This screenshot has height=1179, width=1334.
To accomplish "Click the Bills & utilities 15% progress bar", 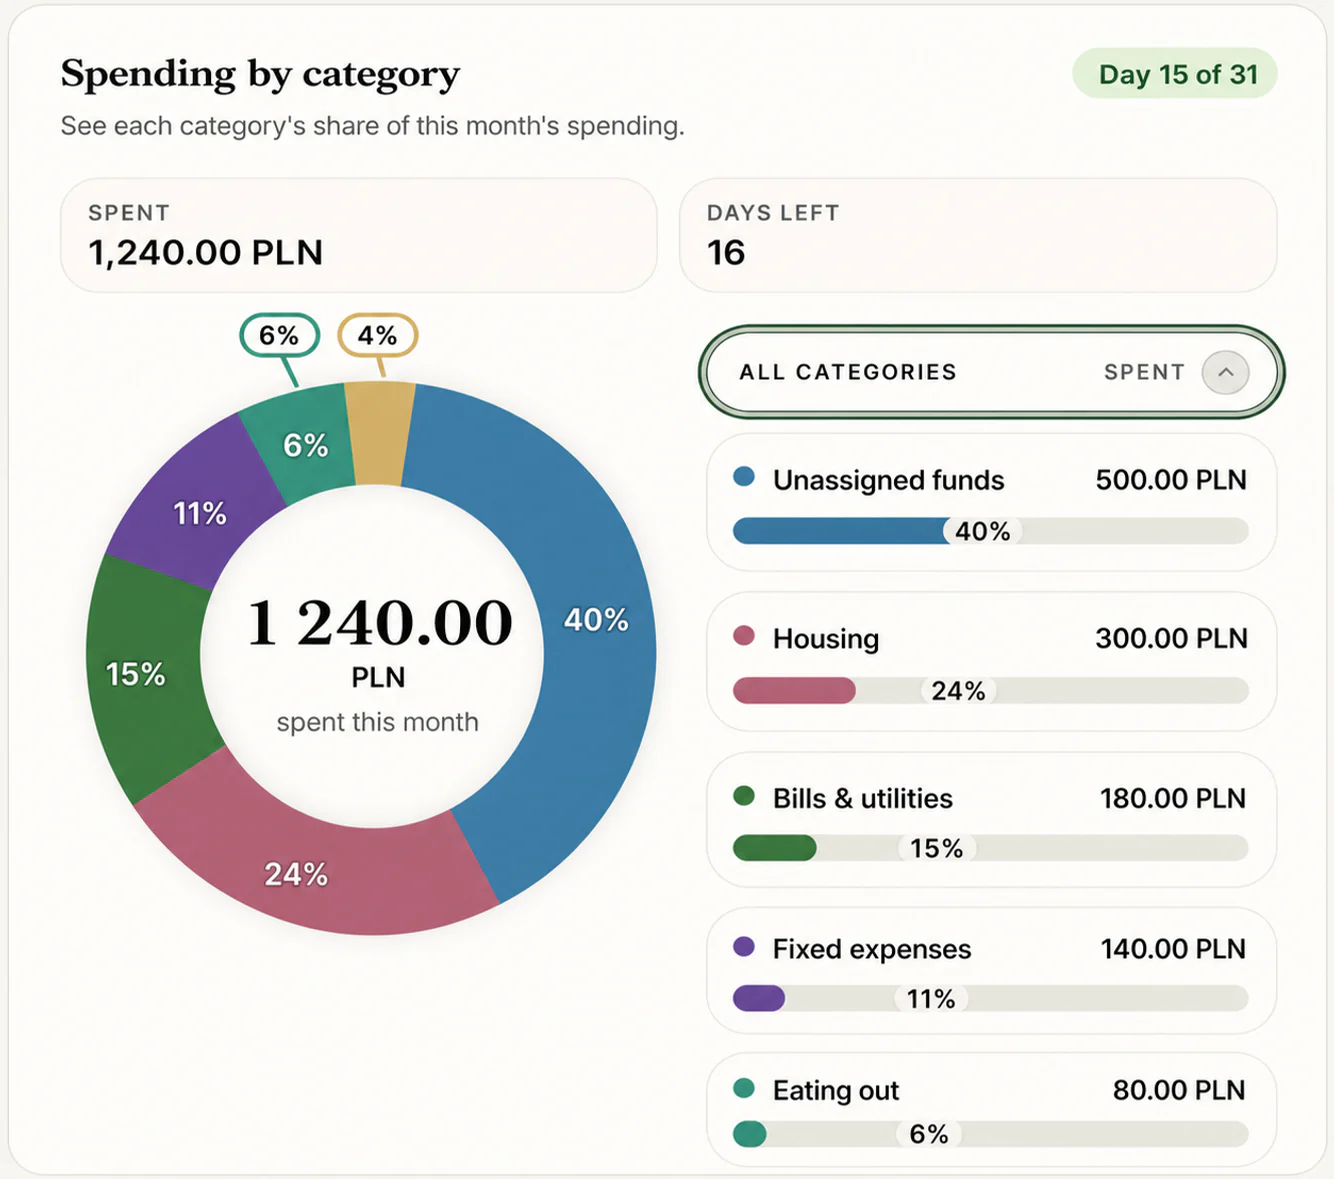I will (x=990, y=848).
